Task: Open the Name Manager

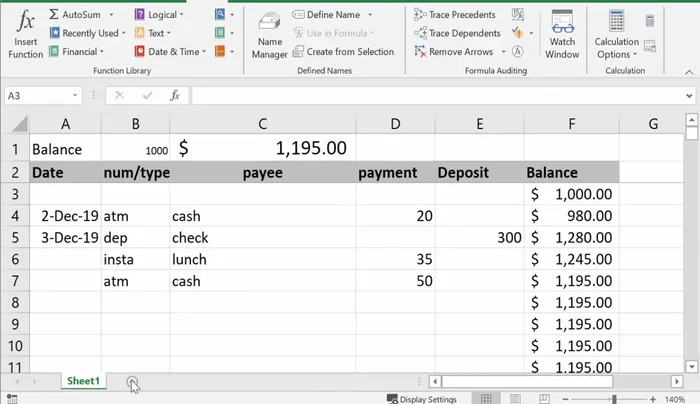Action: pyautogui.click(x=269, y=33)
